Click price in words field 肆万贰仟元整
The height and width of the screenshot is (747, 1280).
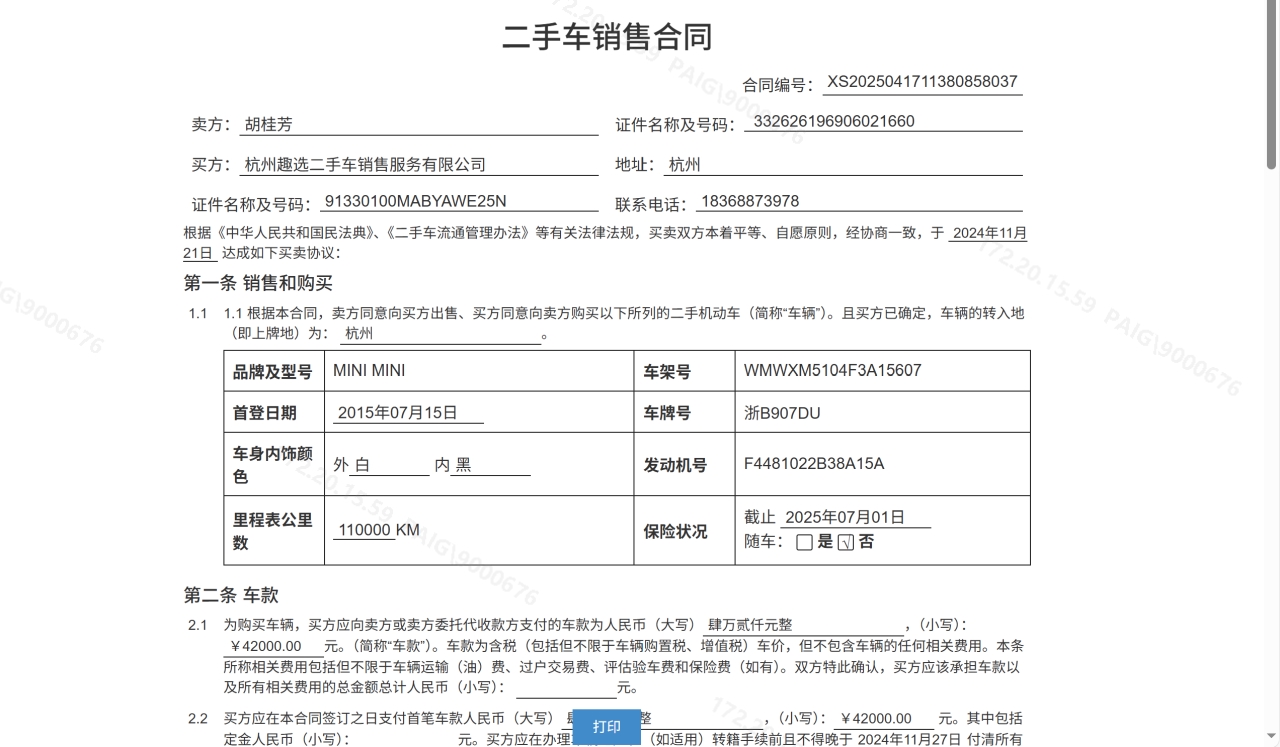tap(803, 624)
